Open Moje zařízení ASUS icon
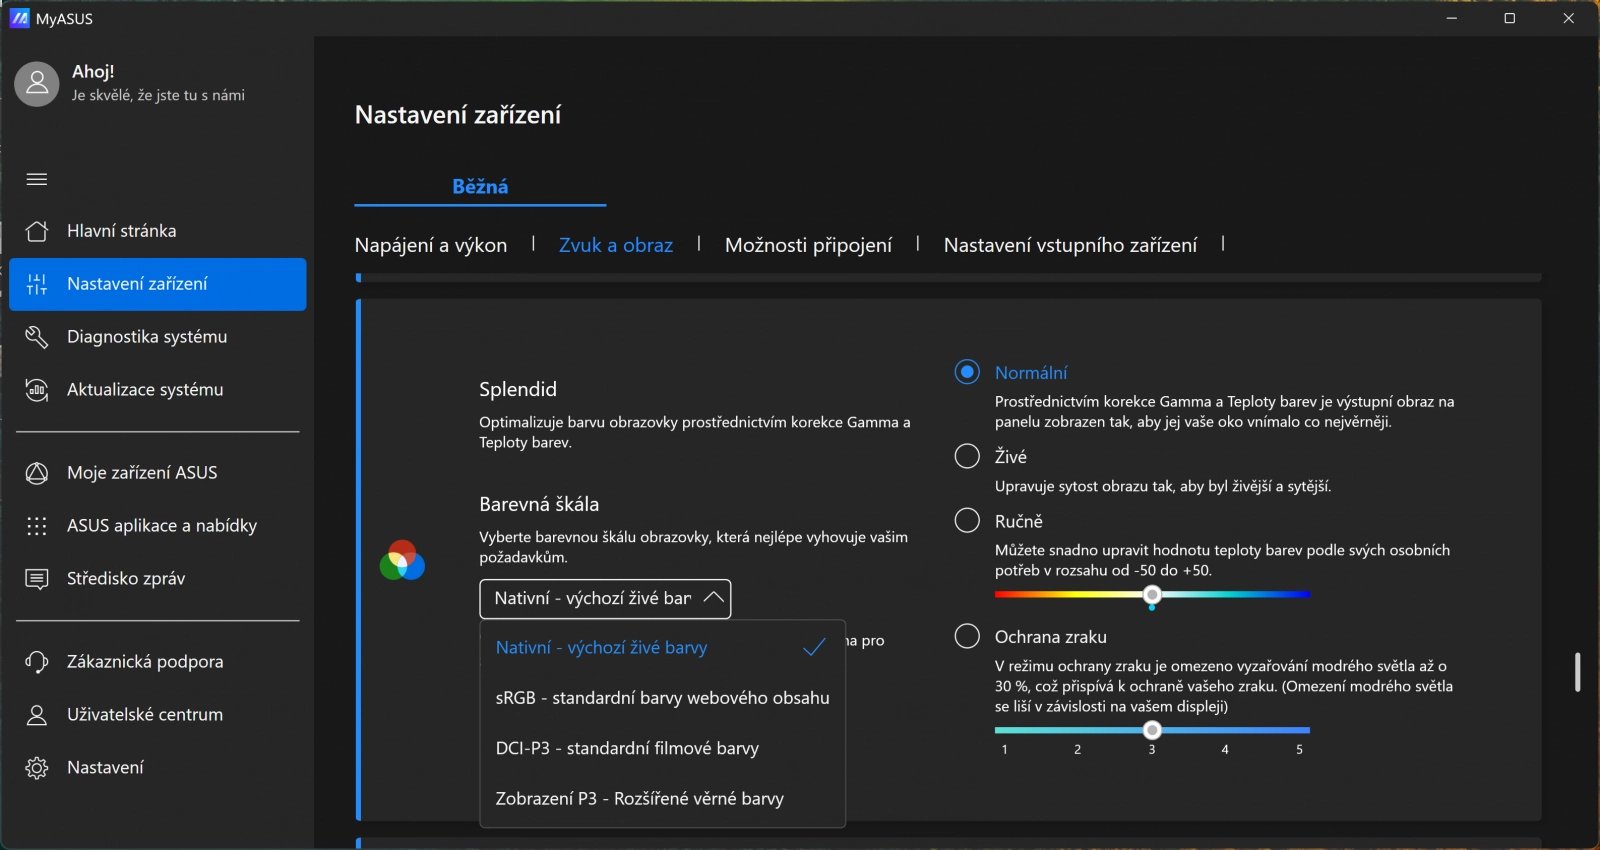The height and width of the screenshot is (850, 1600). pyautogui.click(x=37, y=473)
